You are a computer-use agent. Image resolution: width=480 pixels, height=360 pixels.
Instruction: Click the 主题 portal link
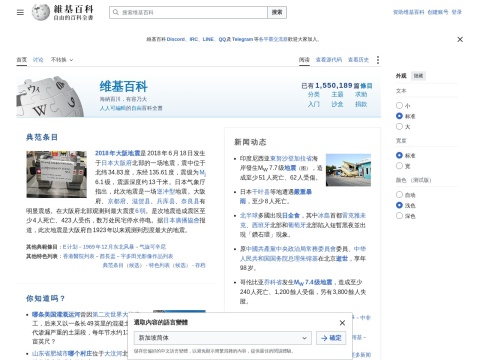[337, 94]
